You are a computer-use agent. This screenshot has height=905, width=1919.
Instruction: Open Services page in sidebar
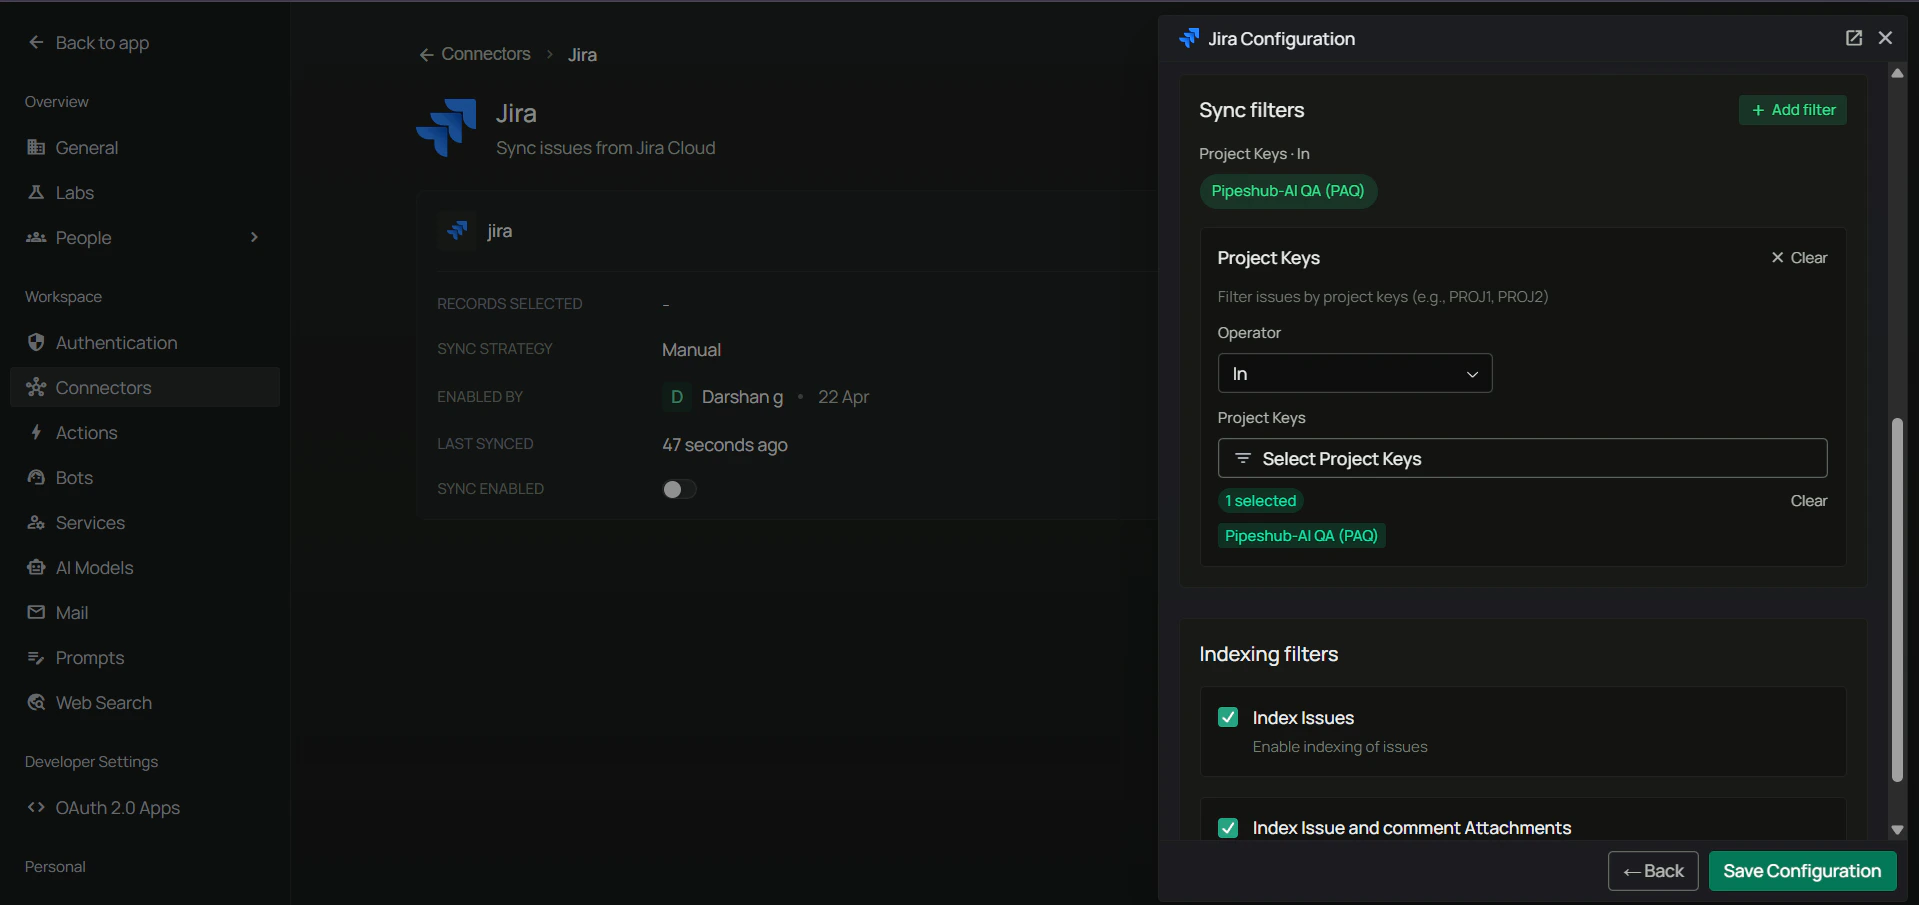coord(145,522)
